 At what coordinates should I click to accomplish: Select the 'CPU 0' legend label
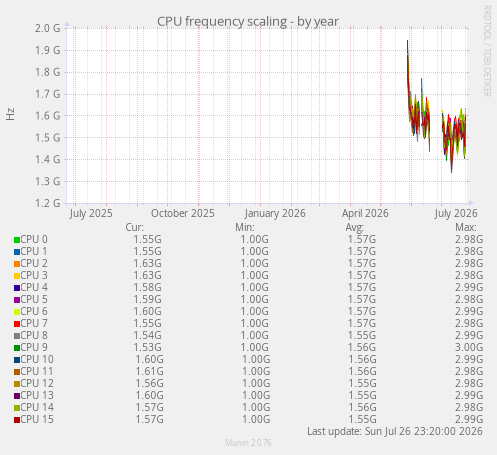[34, 239]
